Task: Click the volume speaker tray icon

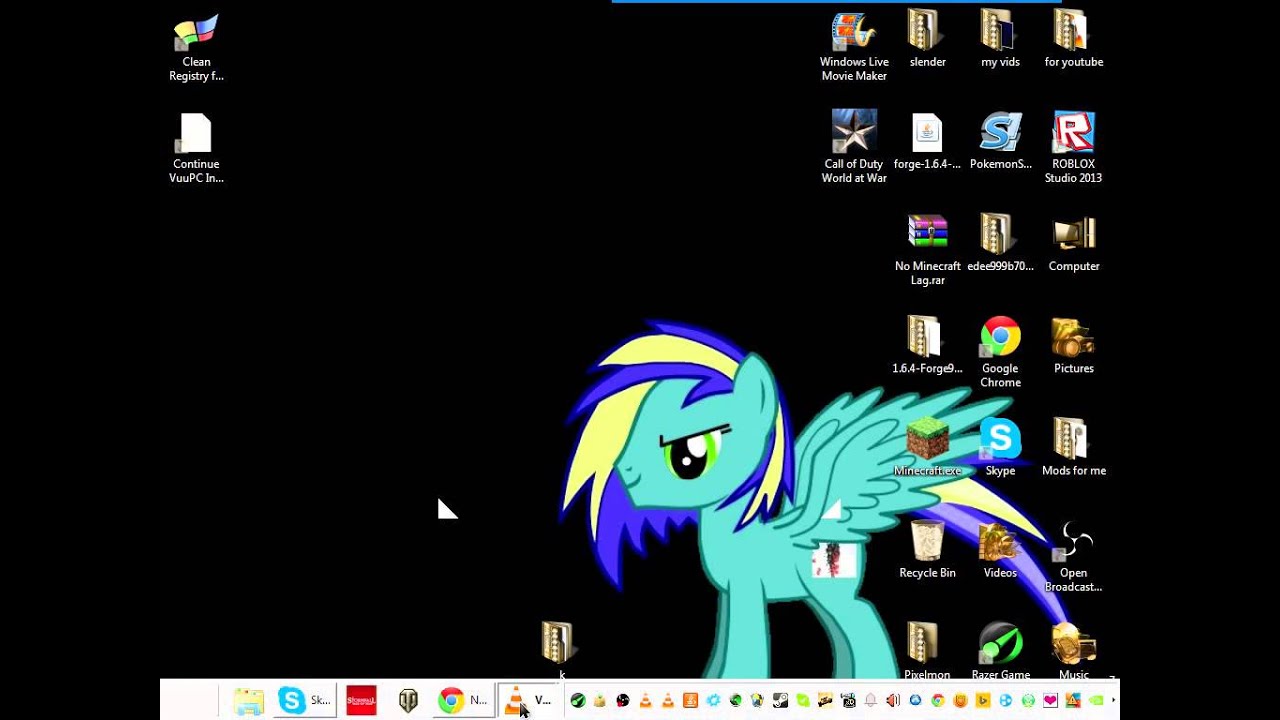Action: [893, 700]
